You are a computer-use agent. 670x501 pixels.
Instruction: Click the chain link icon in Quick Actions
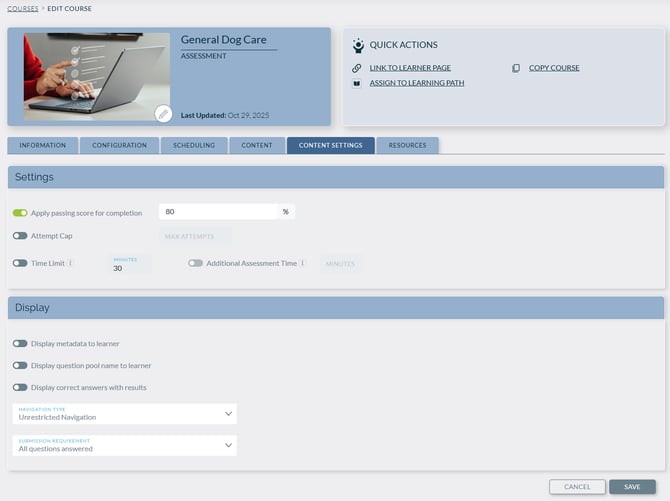pos(357,68)
